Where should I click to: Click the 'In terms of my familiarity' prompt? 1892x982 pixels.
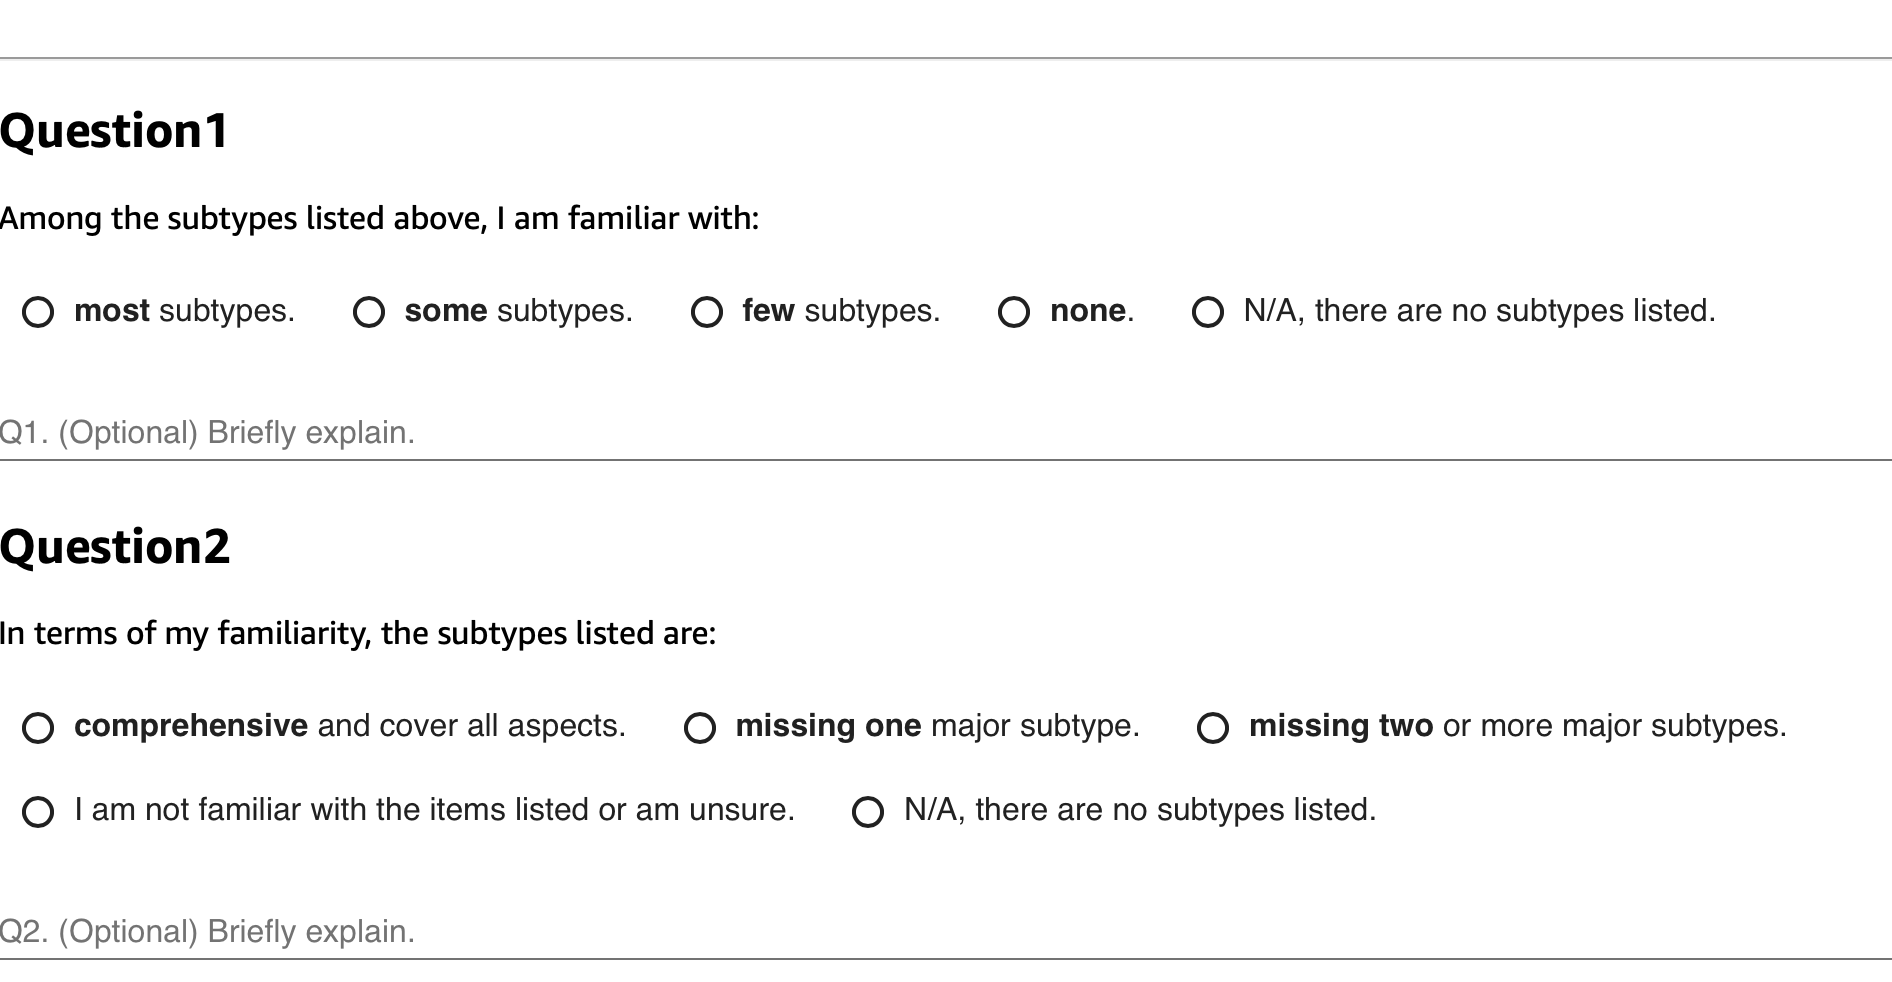pos(357,633)
